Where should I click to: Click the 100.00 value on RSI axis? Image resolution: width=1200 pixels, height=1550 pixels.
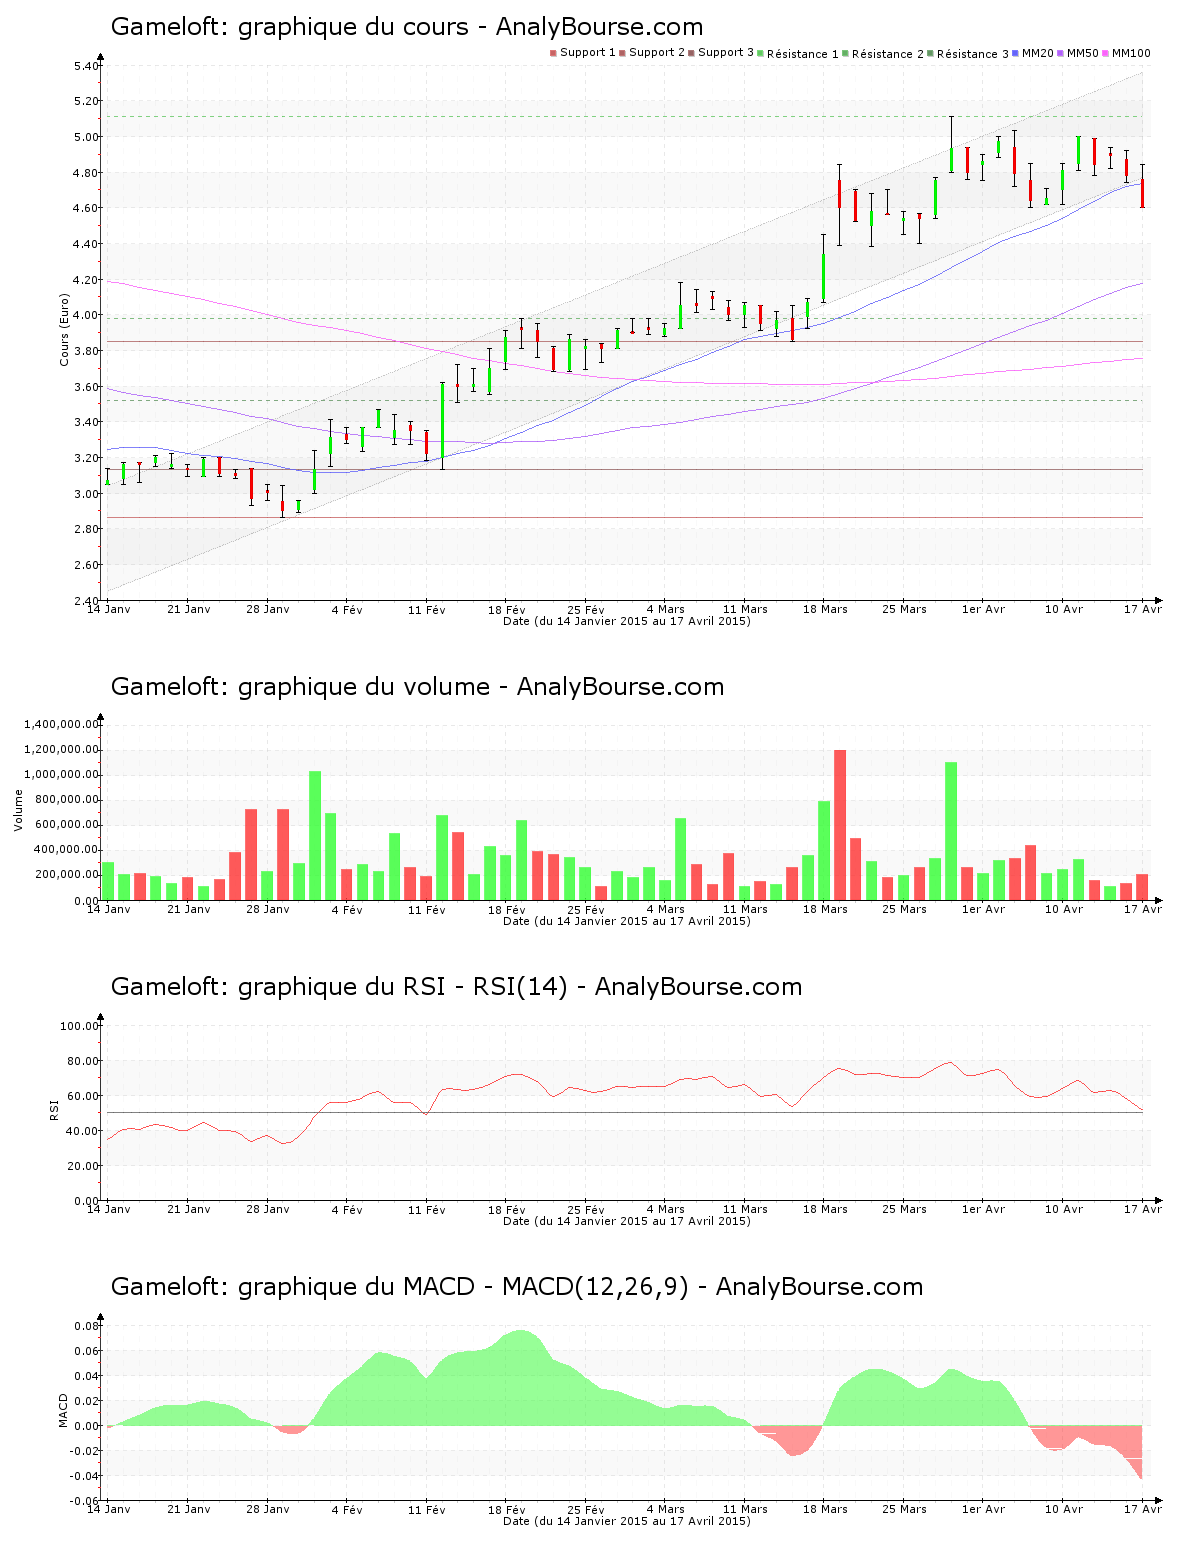tap(81, 1026)
